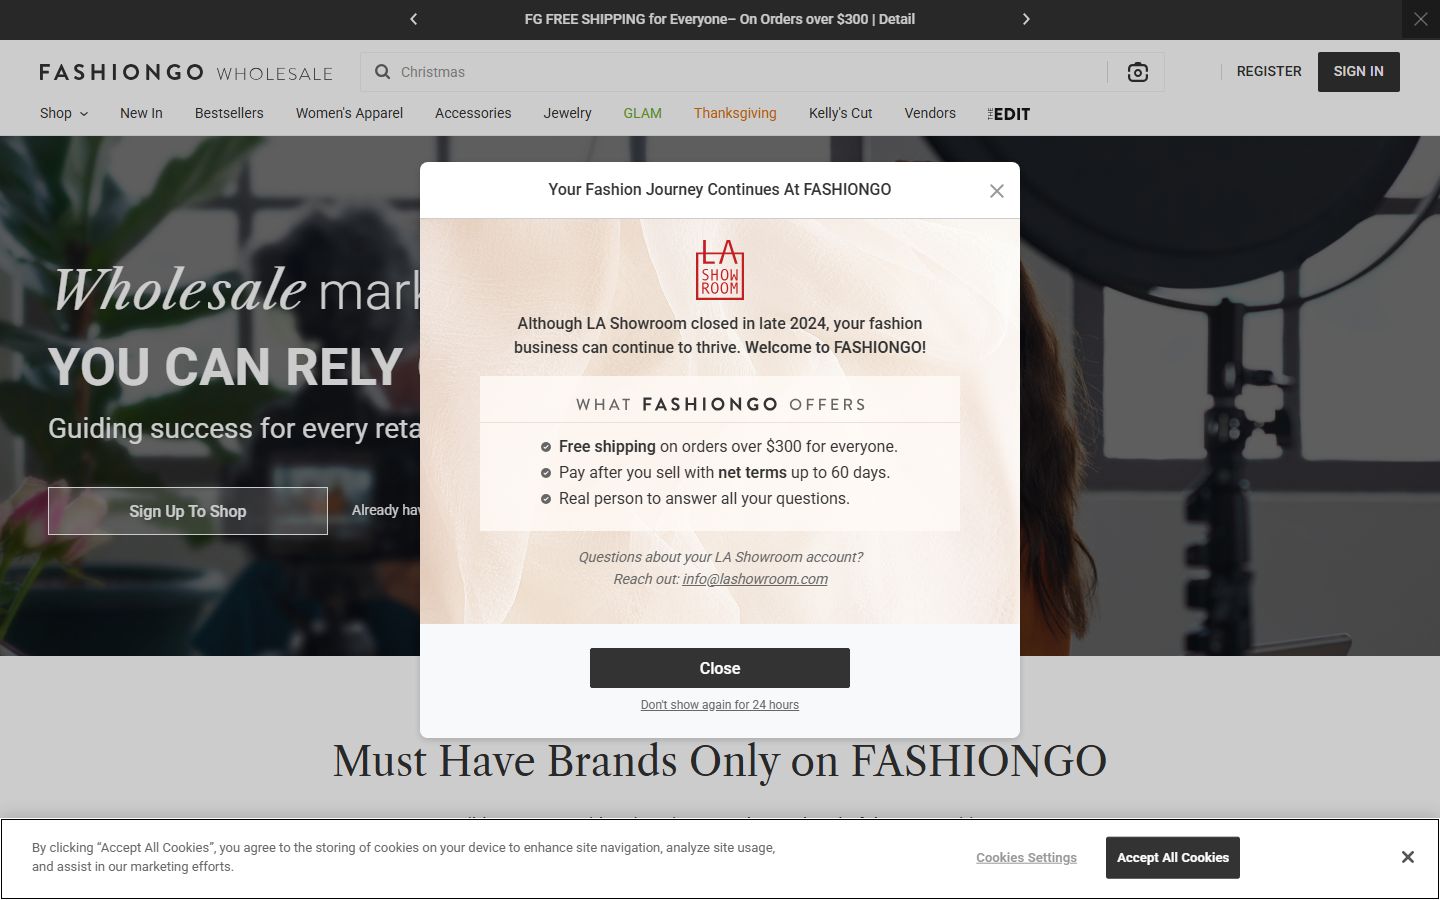This screenshot has height=900, width=1440.
Task: Click 'Real person to answer all your questions'
Action: point(704,499)
